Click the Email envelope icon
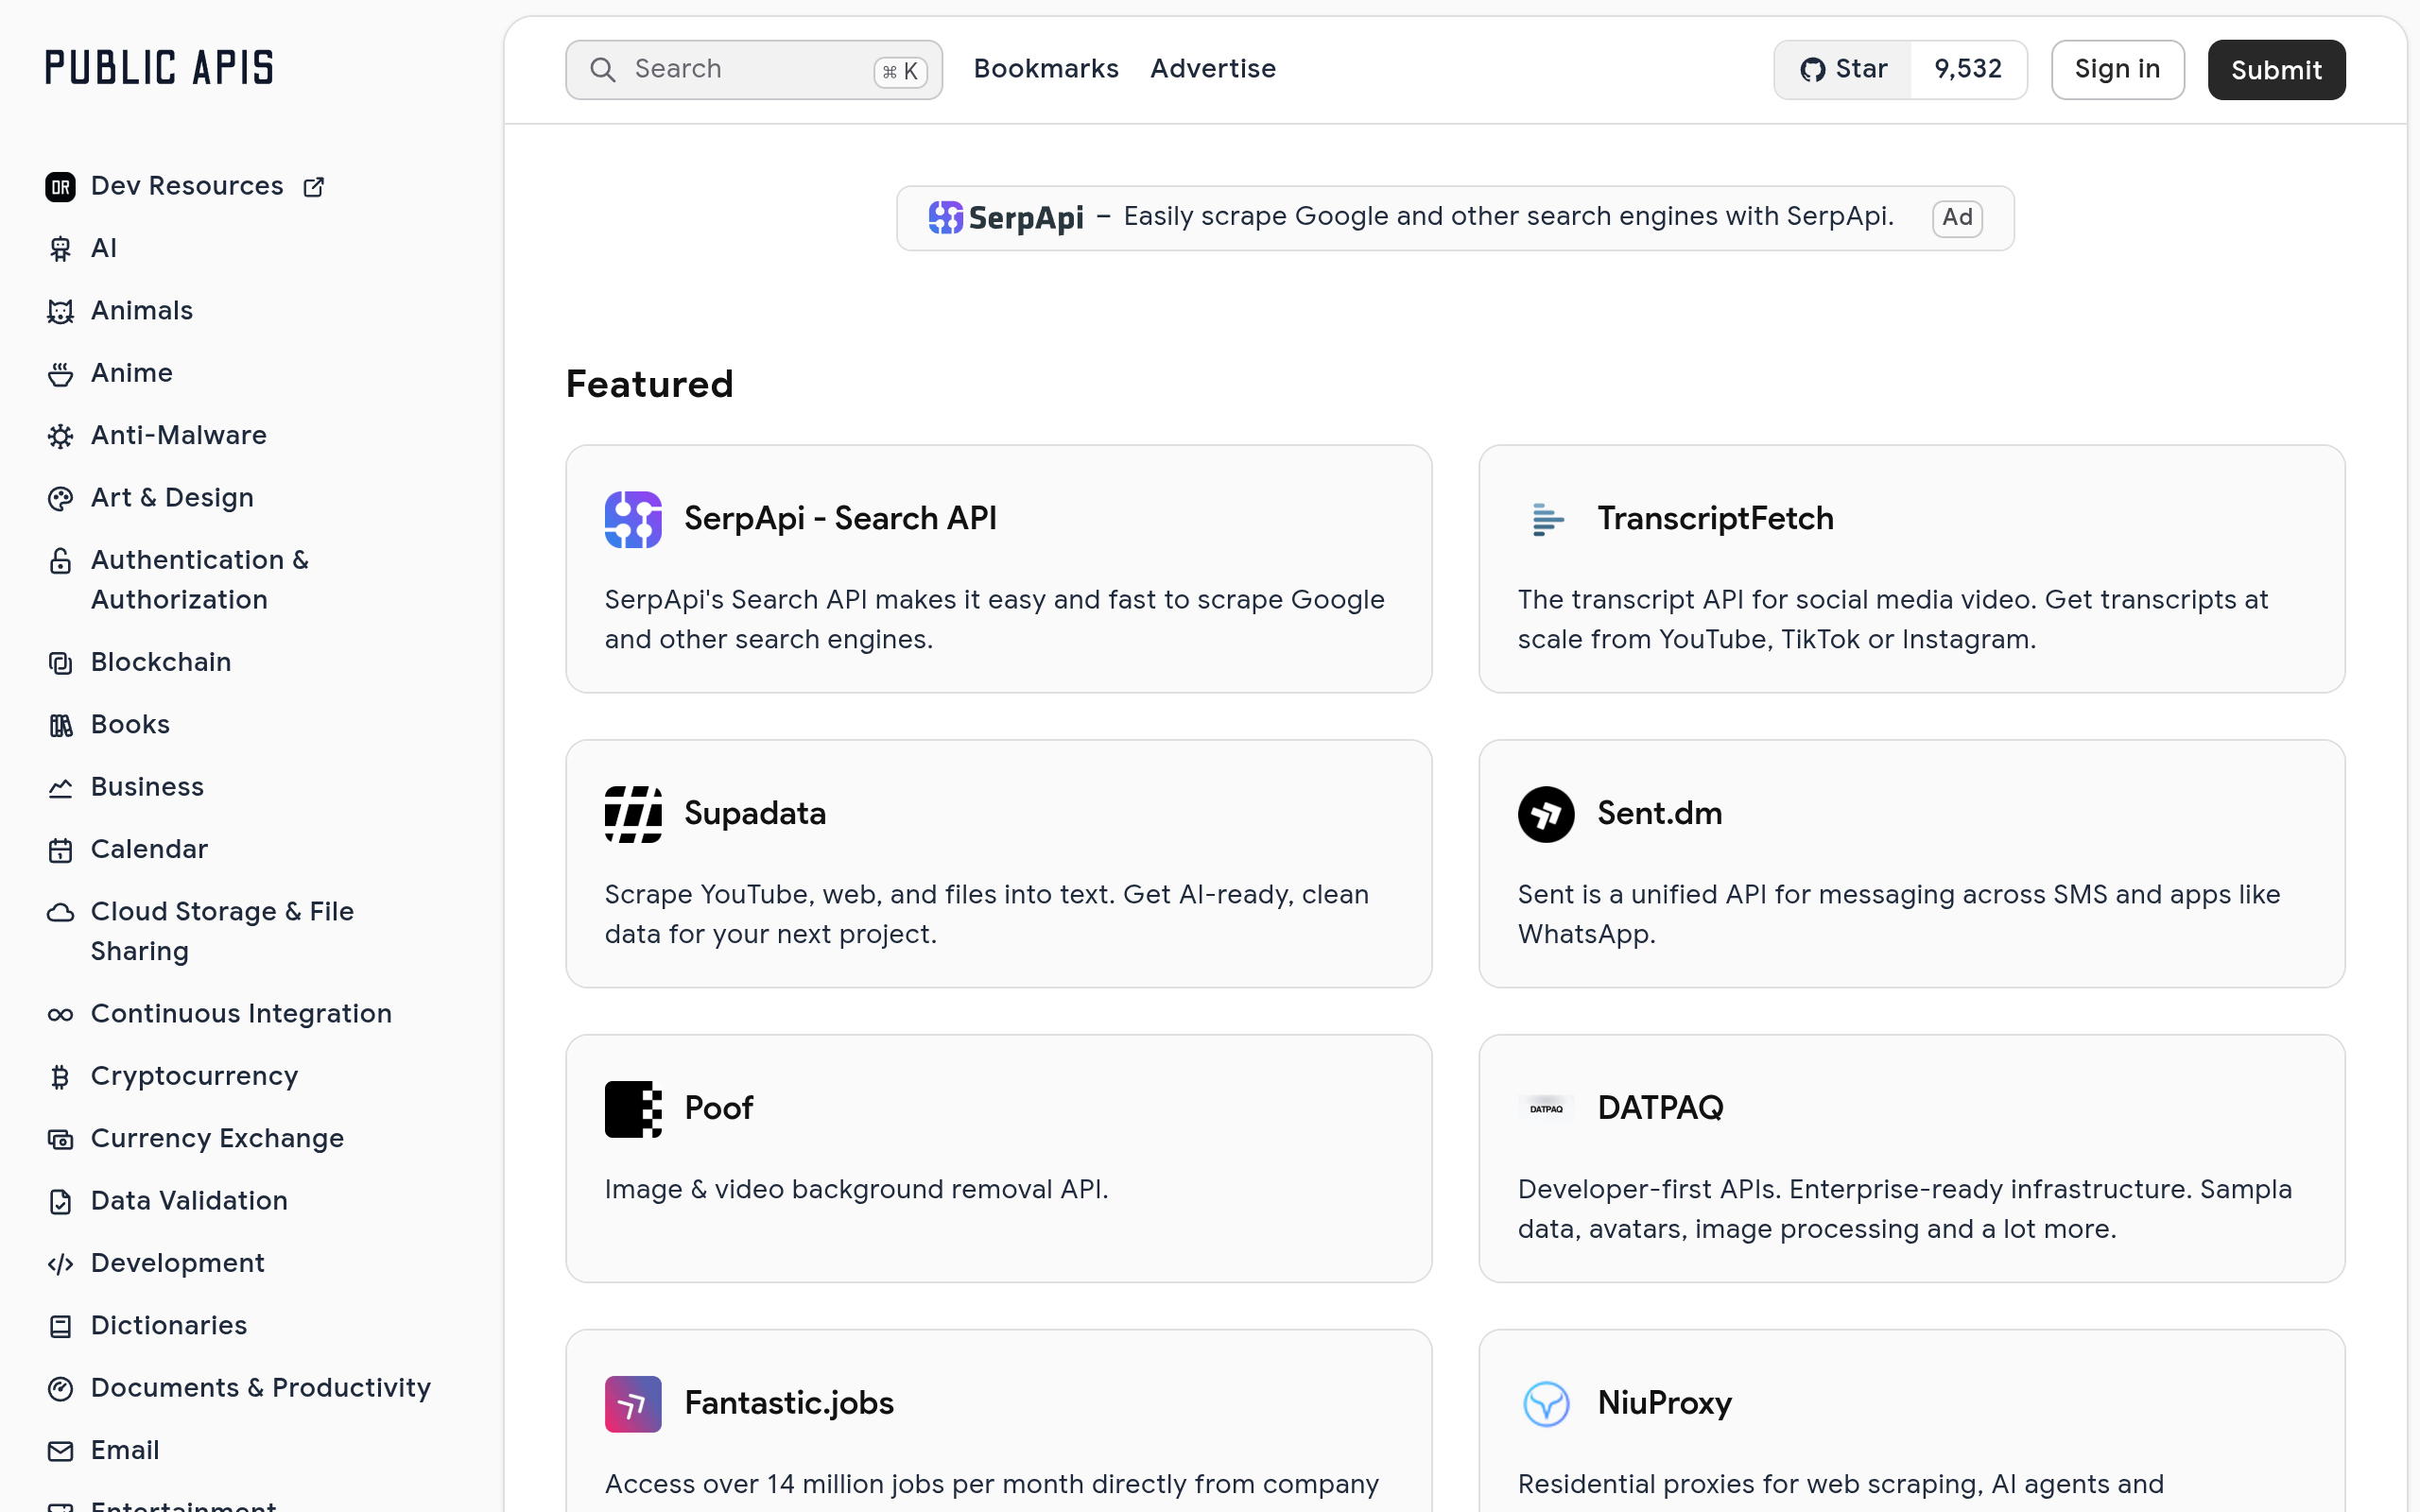 pyautogui.click(x=60, y=1451)
